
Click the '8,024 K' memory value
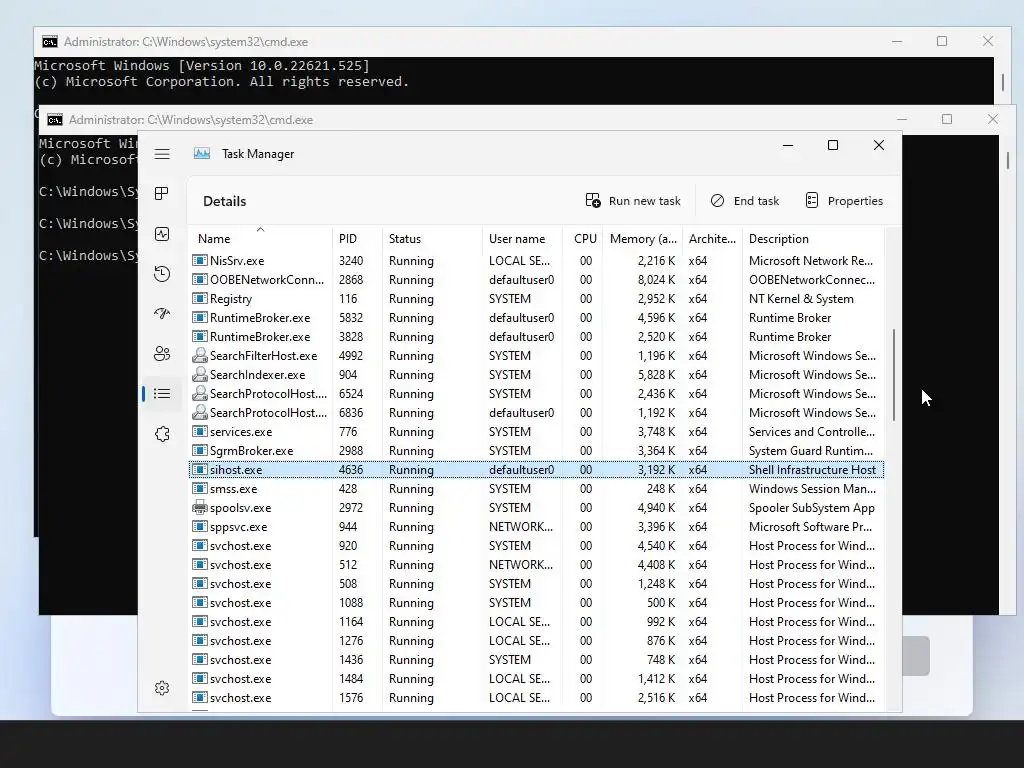point(656,280)
